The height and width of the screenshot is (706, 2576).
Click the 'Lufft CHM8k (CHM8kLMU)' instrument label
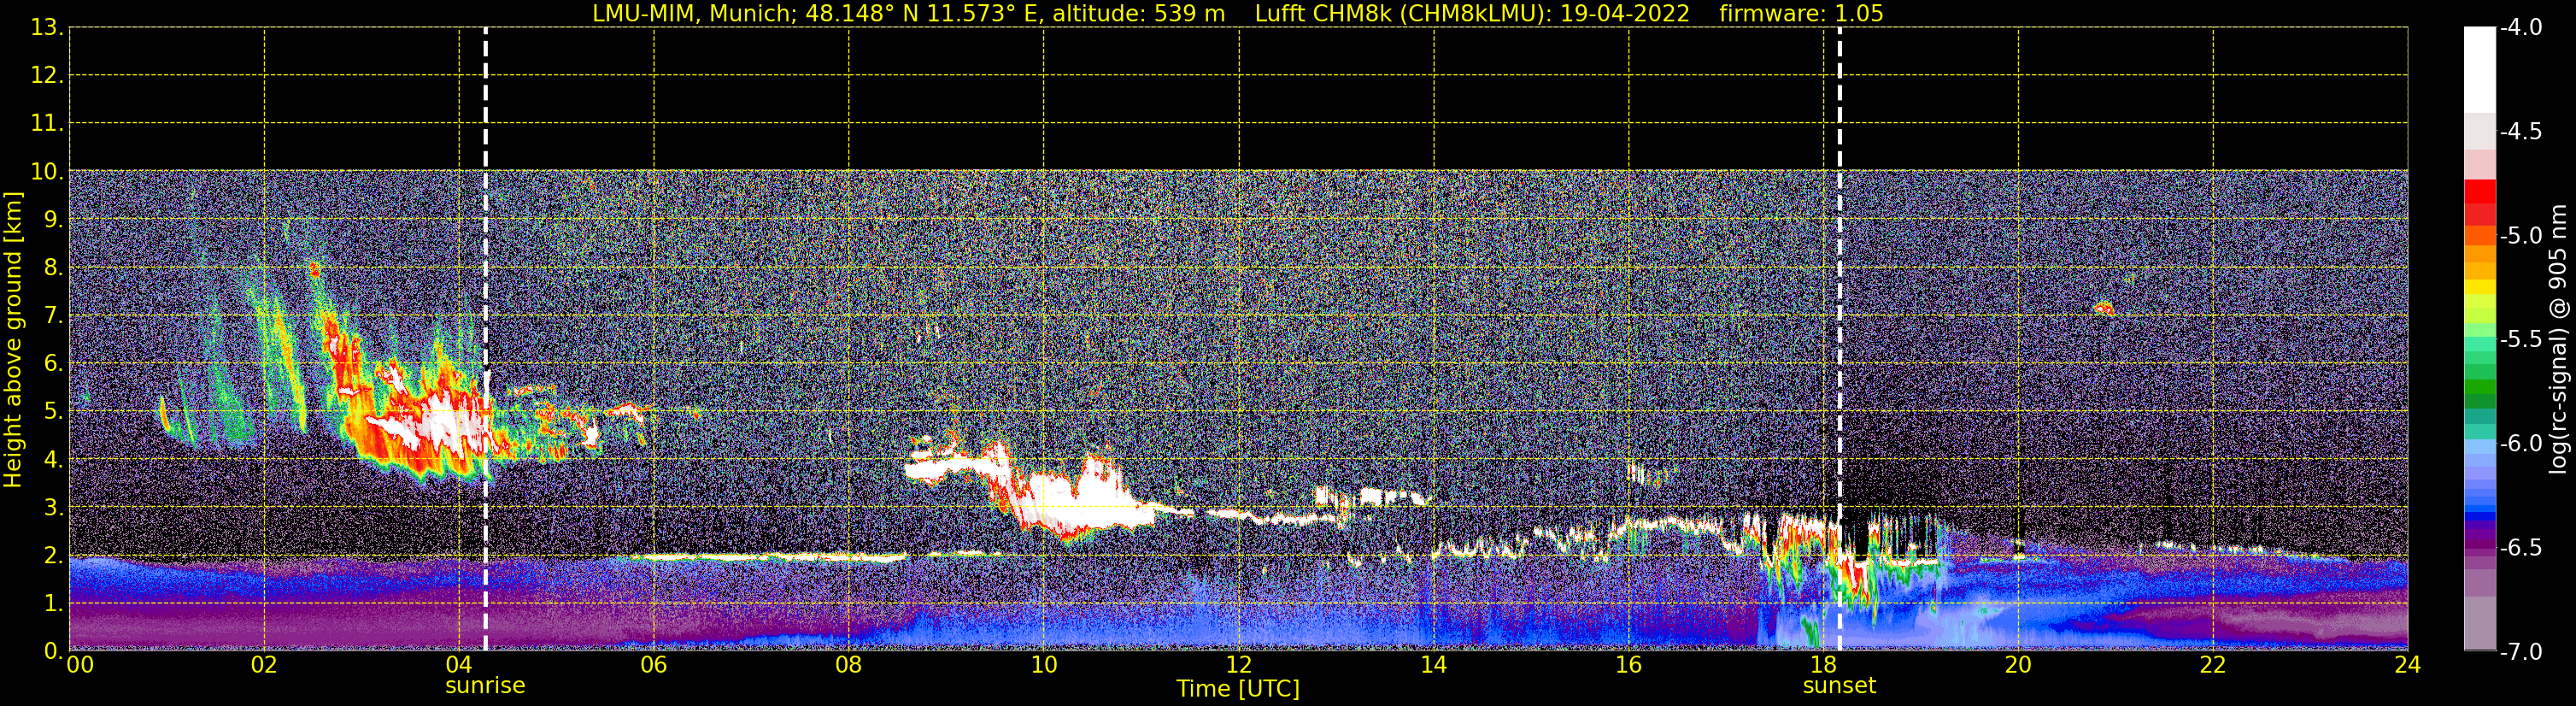[x=1395, y=13]
